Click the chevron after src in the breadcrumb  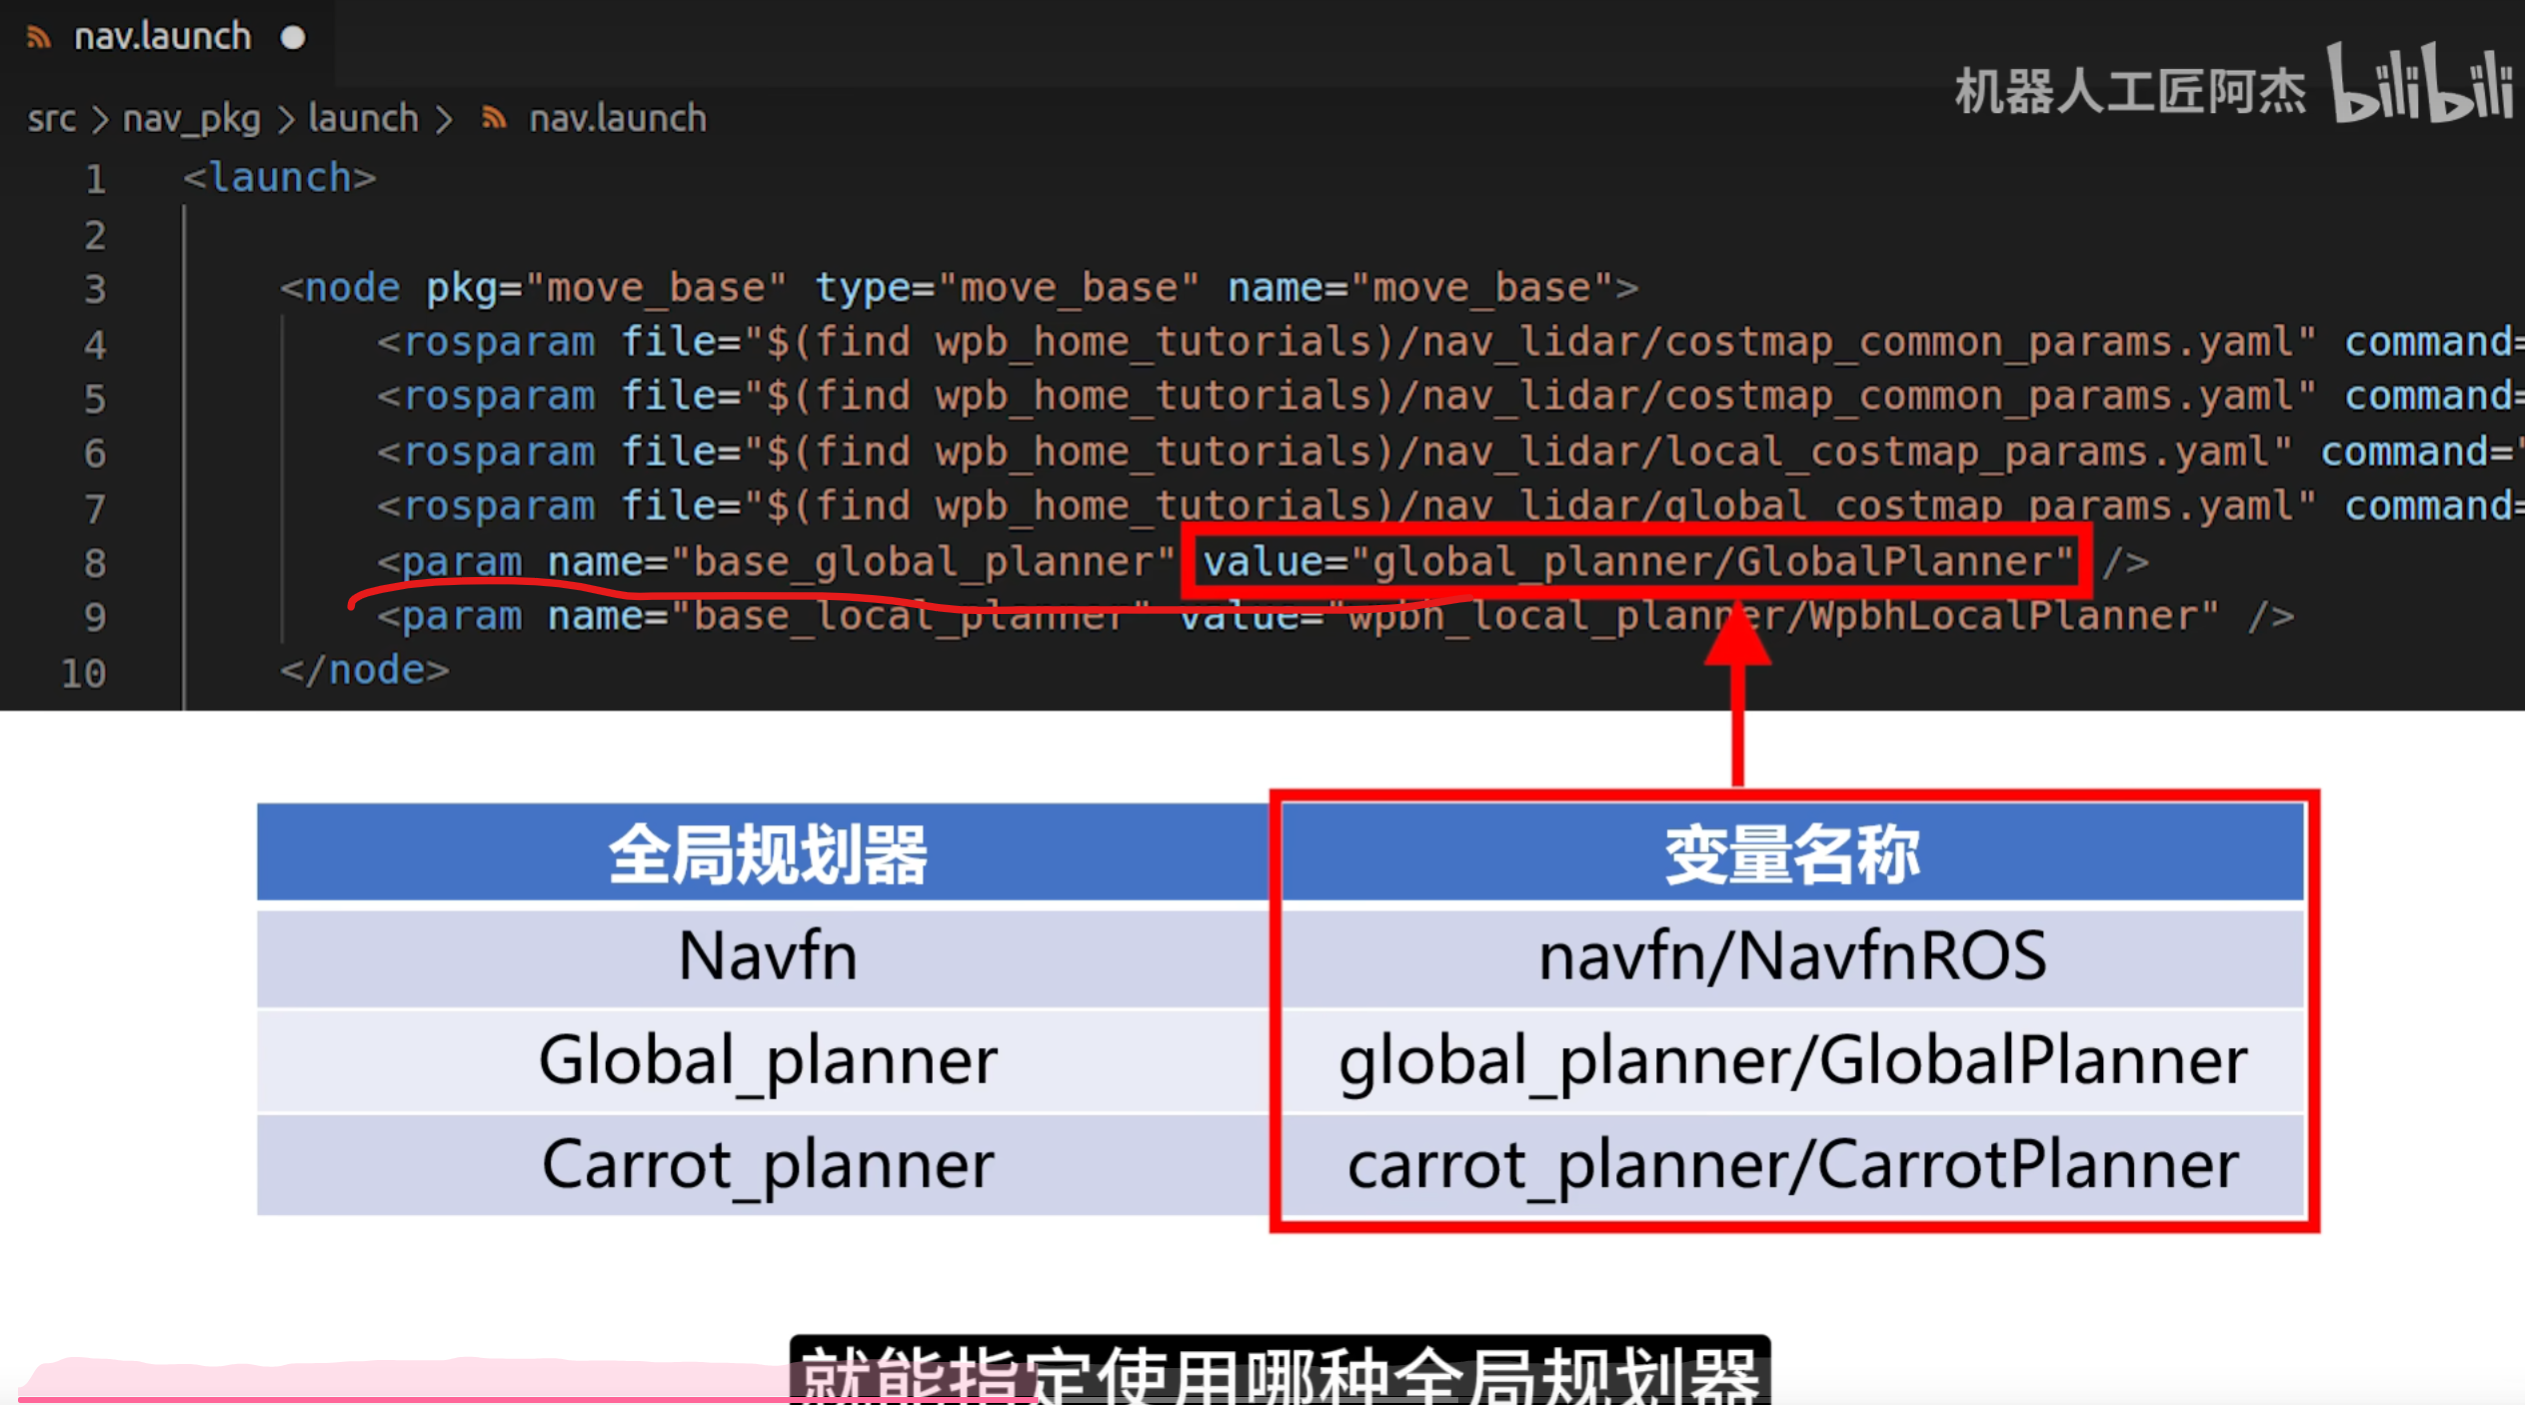[99, 120]
